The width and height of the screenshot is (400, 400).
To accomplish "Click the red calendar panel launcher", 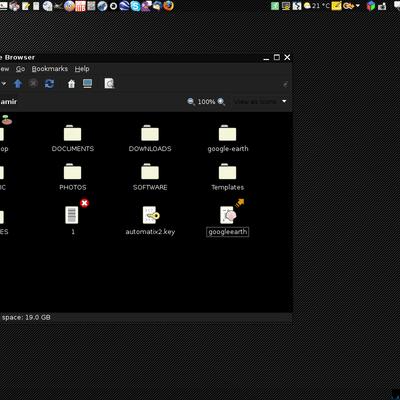I will [x=80, y=6].
